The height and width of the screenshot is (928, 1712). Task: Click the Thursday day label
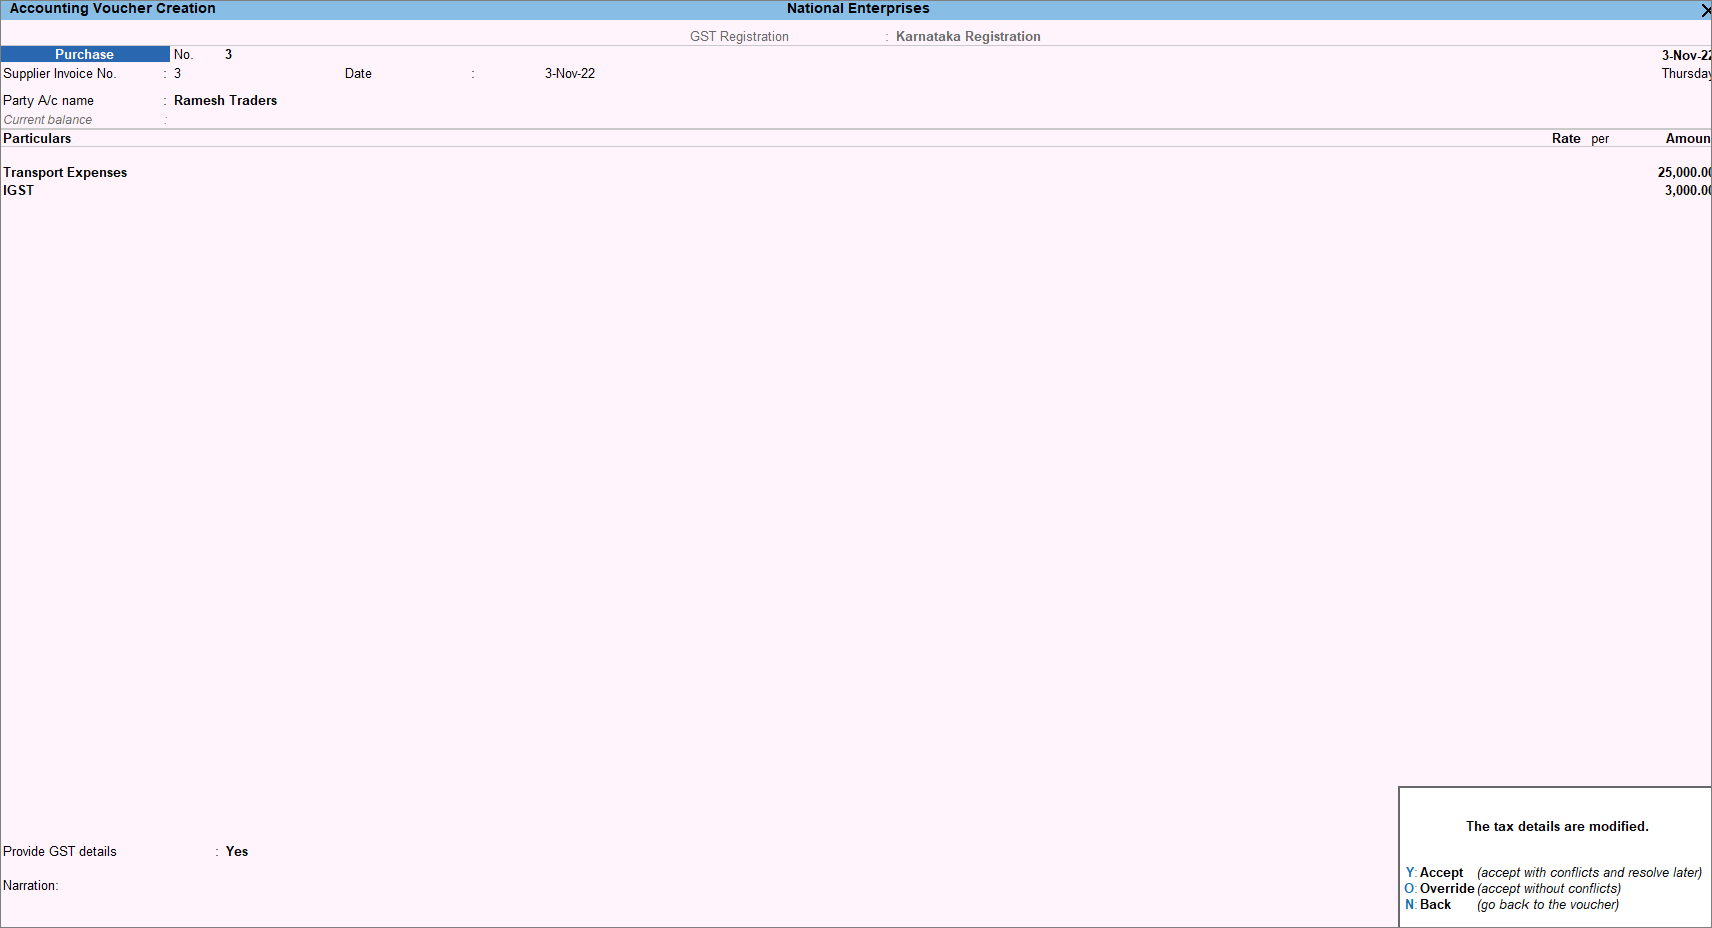[x=1686, y=73]
